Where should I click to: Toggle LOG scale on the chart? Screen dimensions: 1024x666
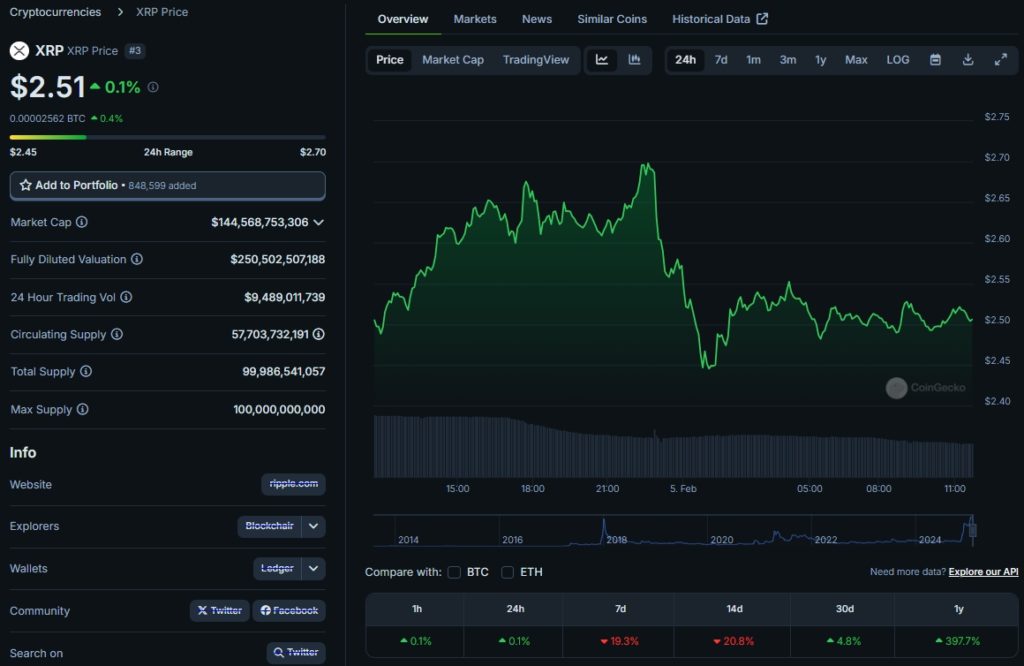pos(897,60)
